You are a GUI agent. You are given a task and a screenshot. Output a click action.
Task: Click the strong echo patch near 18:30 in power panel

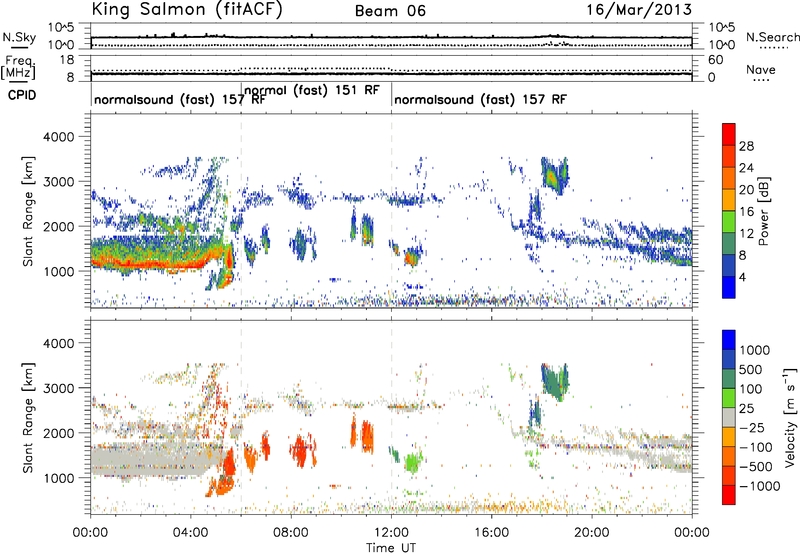[554, 177]
